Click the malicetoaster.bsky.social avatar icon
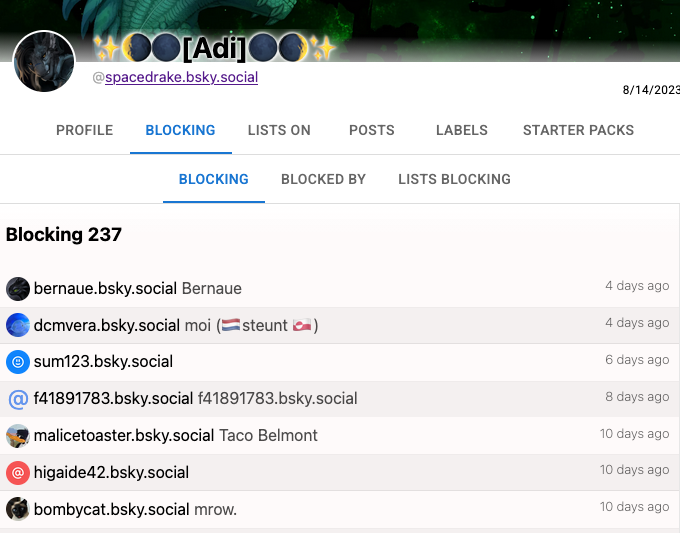The height and width of the screenshot is (533, 680). (18, 435)
